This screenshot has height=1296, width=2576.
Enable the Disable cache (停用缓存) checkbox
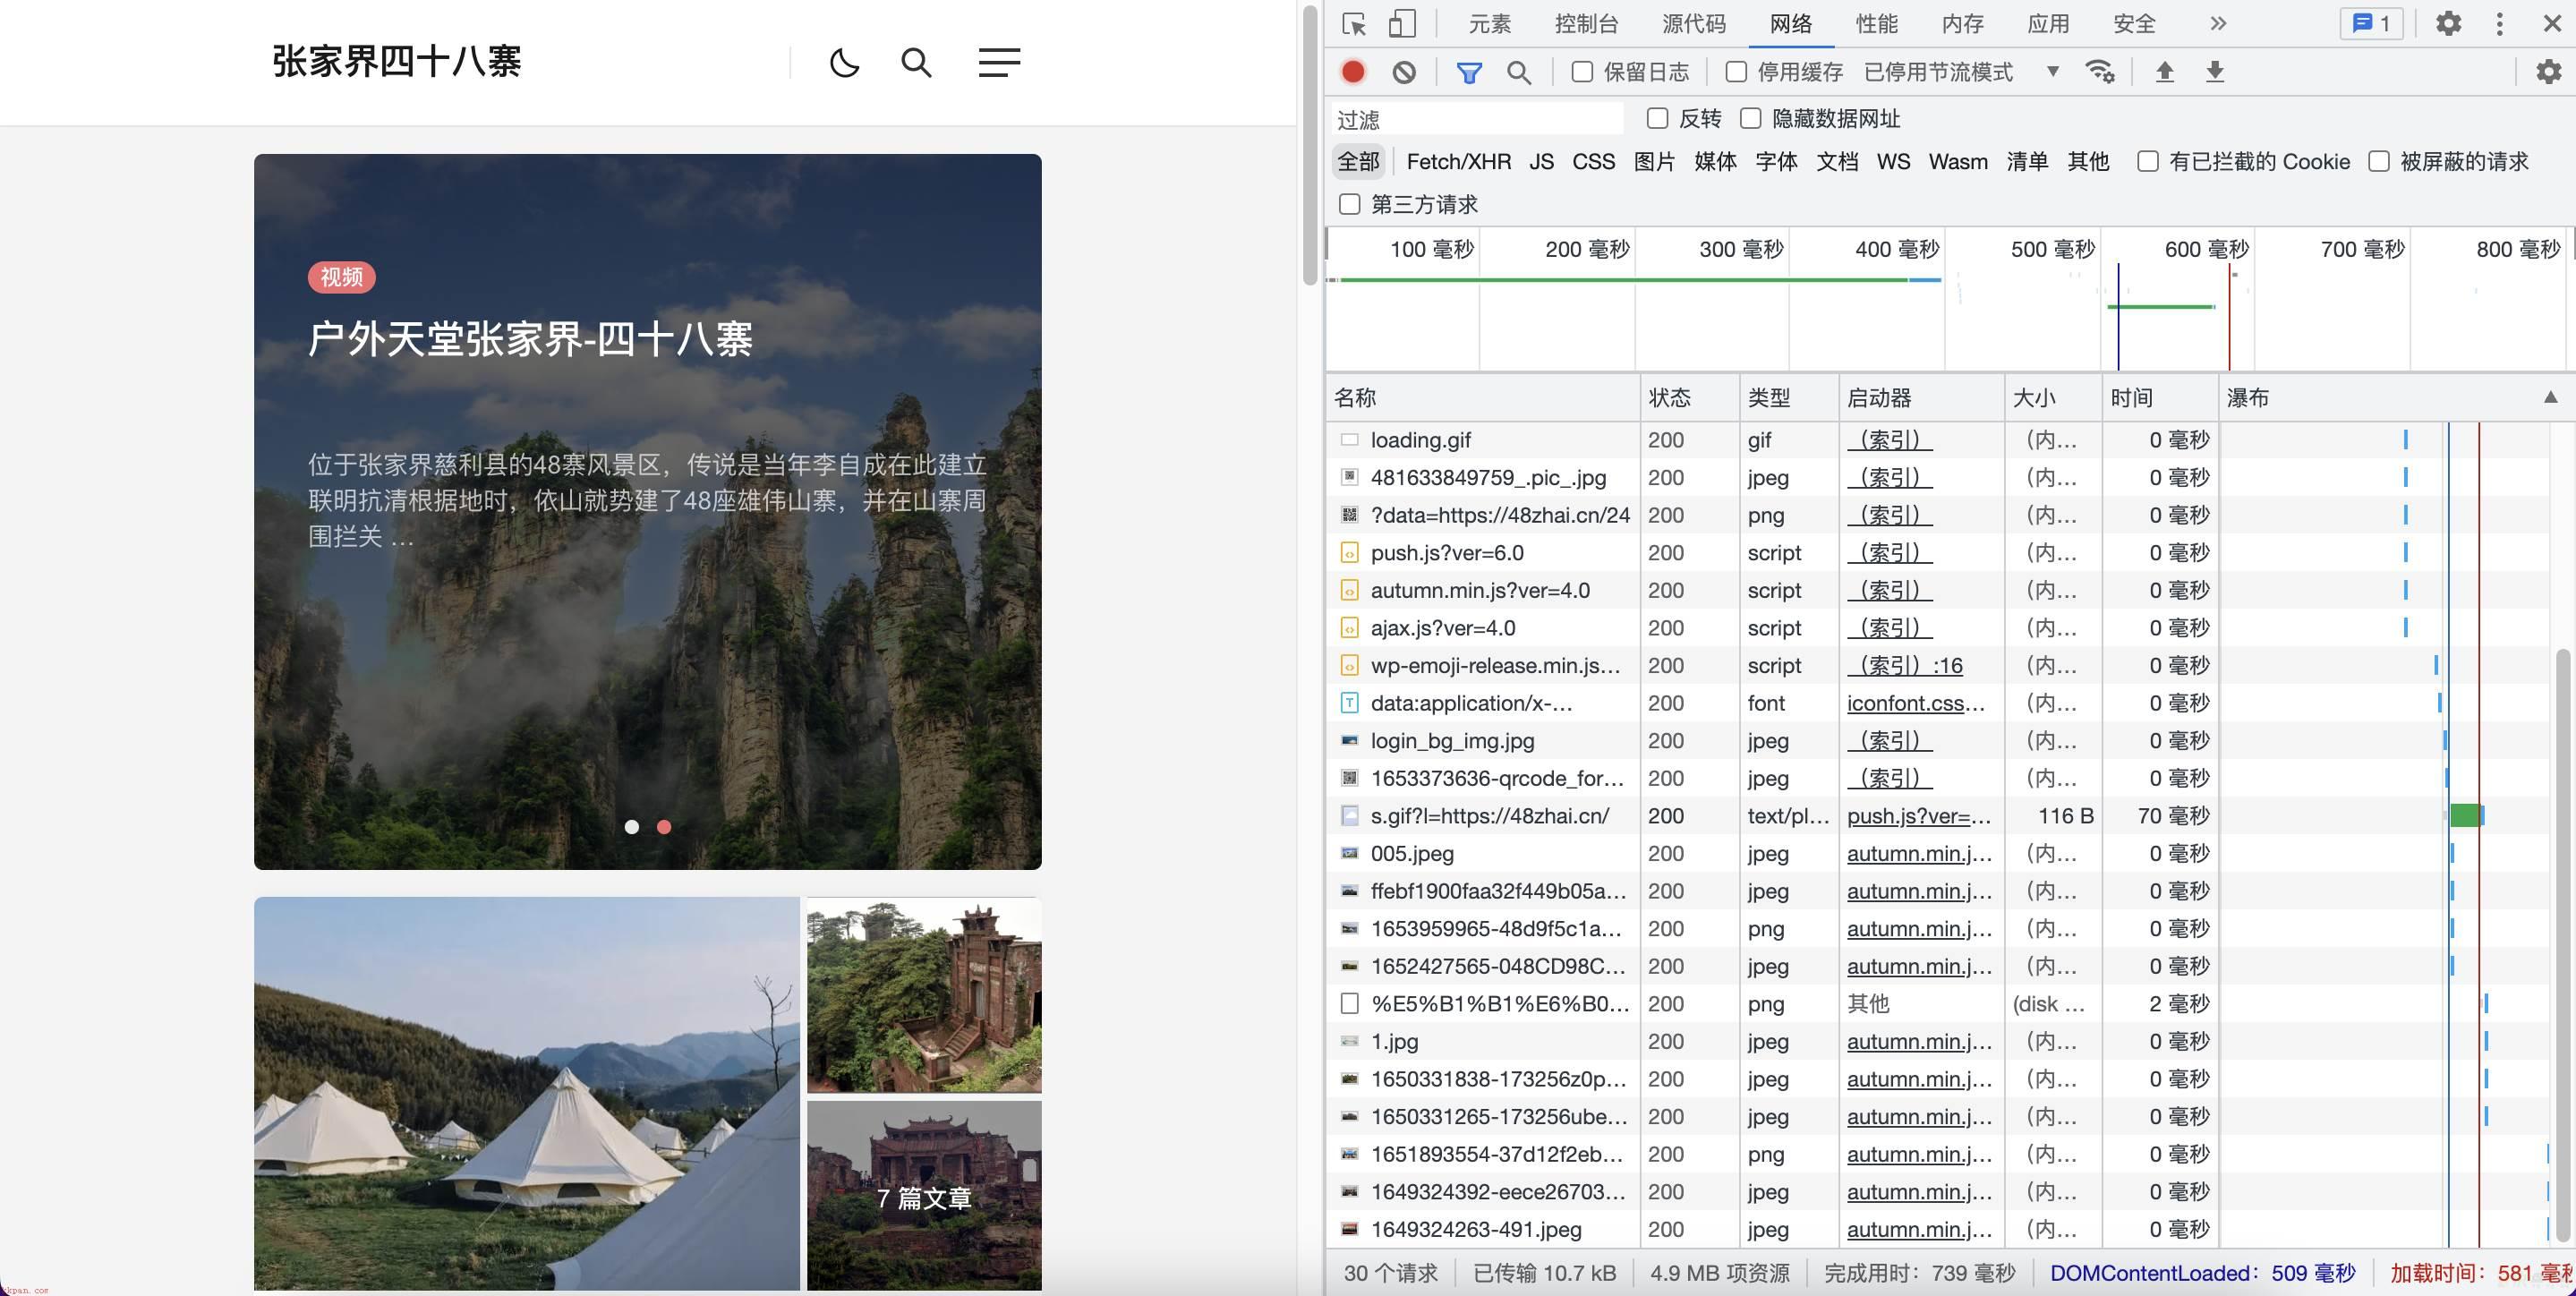point(1736,72)
